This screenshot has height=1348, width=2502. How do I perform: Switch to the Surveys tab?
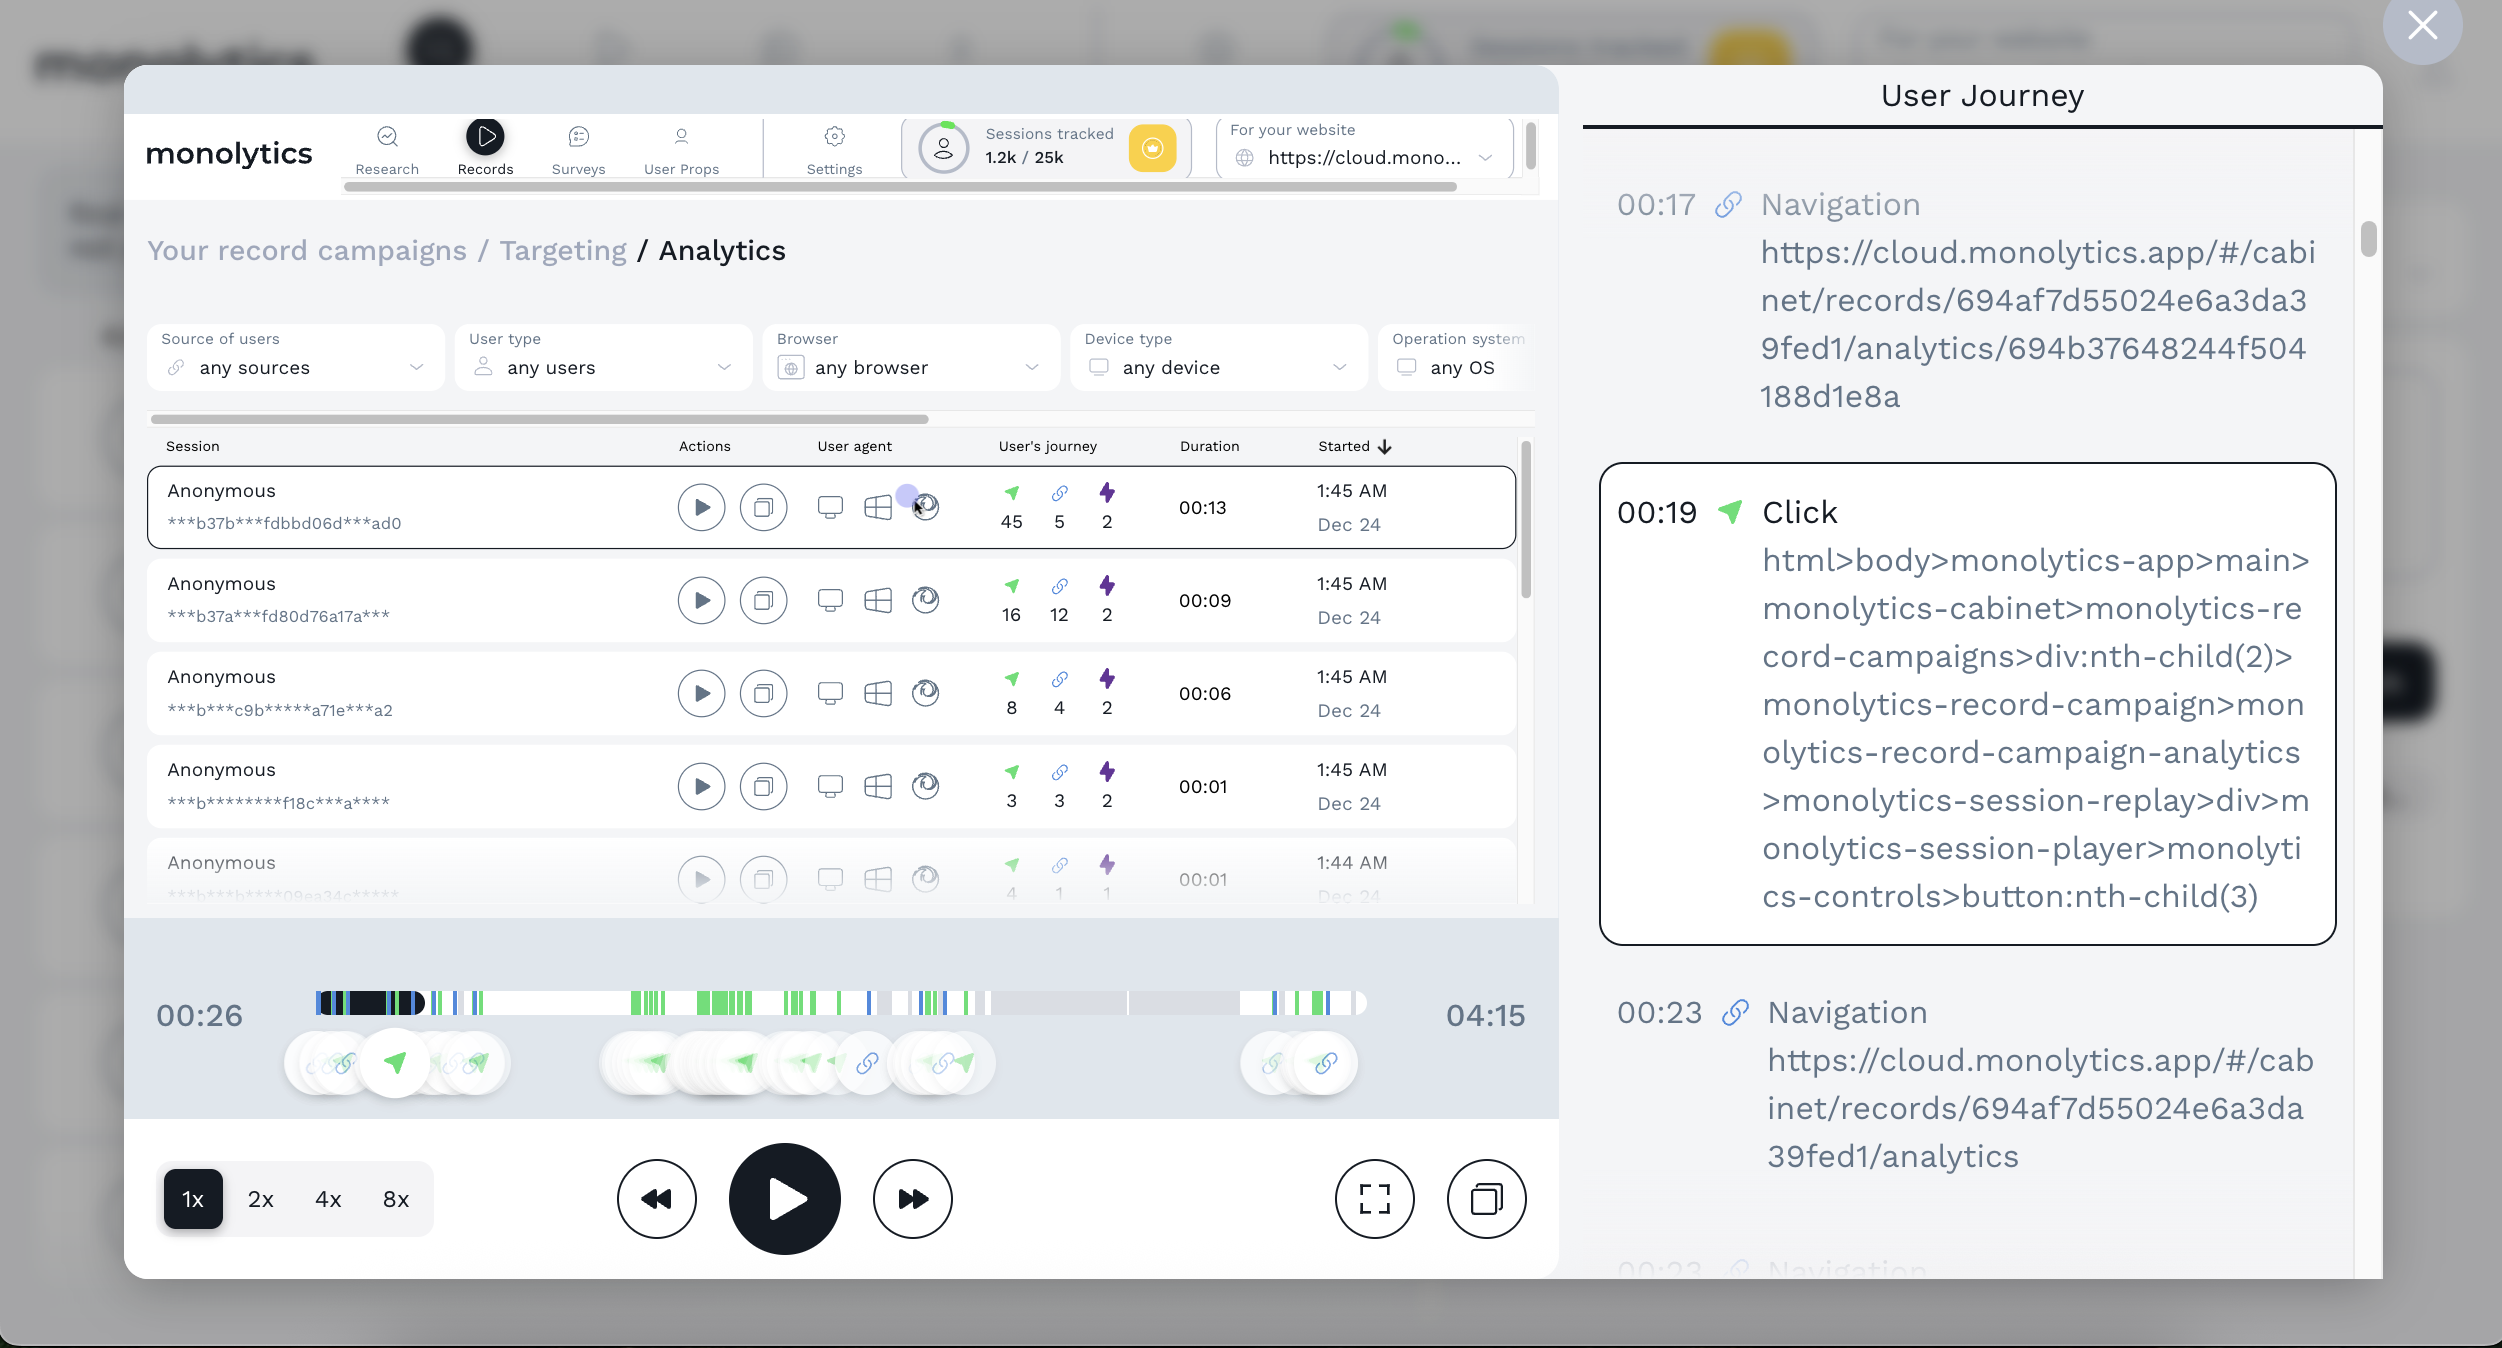point(578,148)
